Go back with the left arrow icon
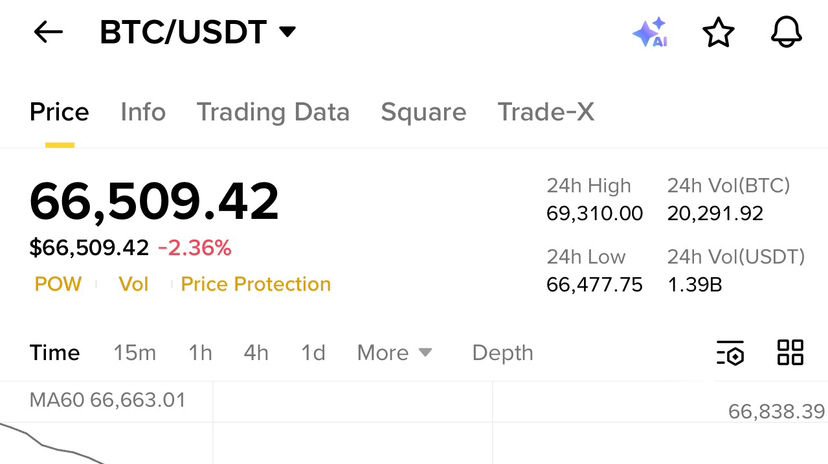Screen dimensions: 828x464 (48, 32)
